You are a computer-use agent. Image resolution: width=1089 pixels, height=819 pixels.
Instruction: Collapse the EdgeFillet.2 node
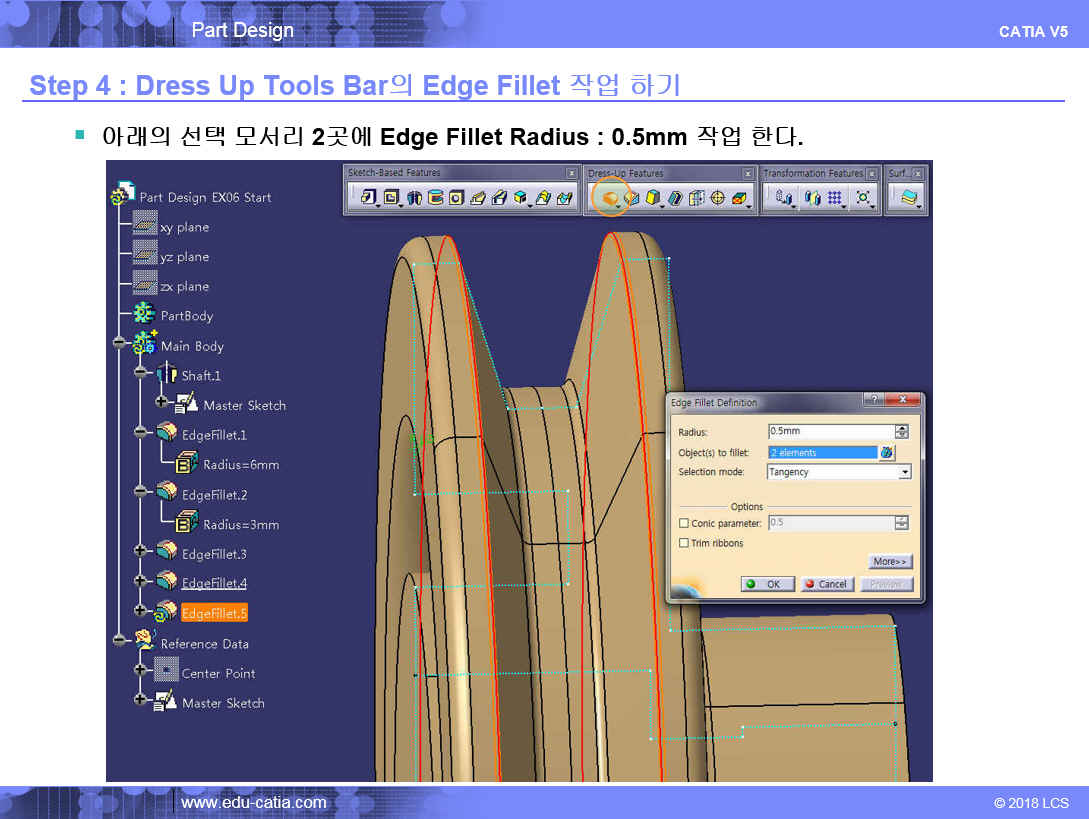click(x=140, y=491)
